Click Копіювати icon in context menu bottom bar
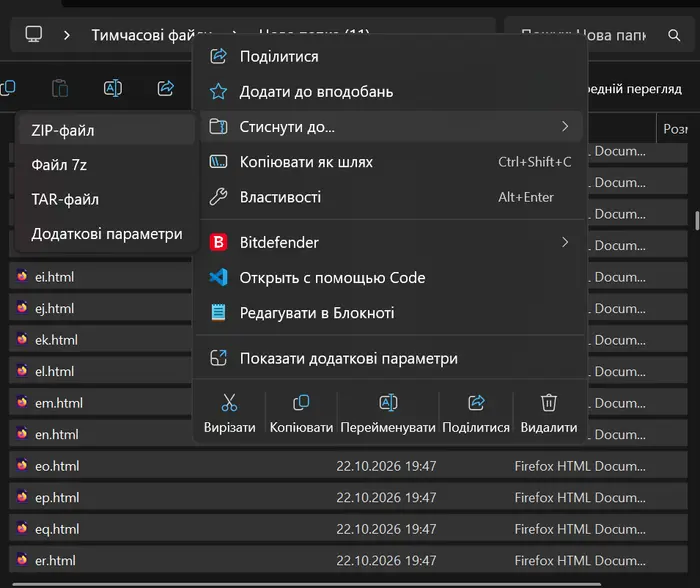700x588 pixels. 301,402
